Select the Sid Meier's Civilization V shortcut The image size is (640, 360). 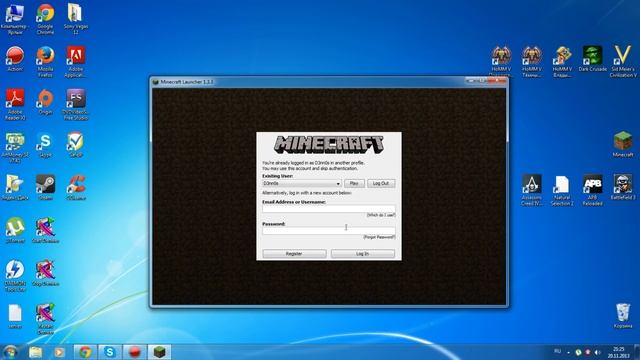623,61
